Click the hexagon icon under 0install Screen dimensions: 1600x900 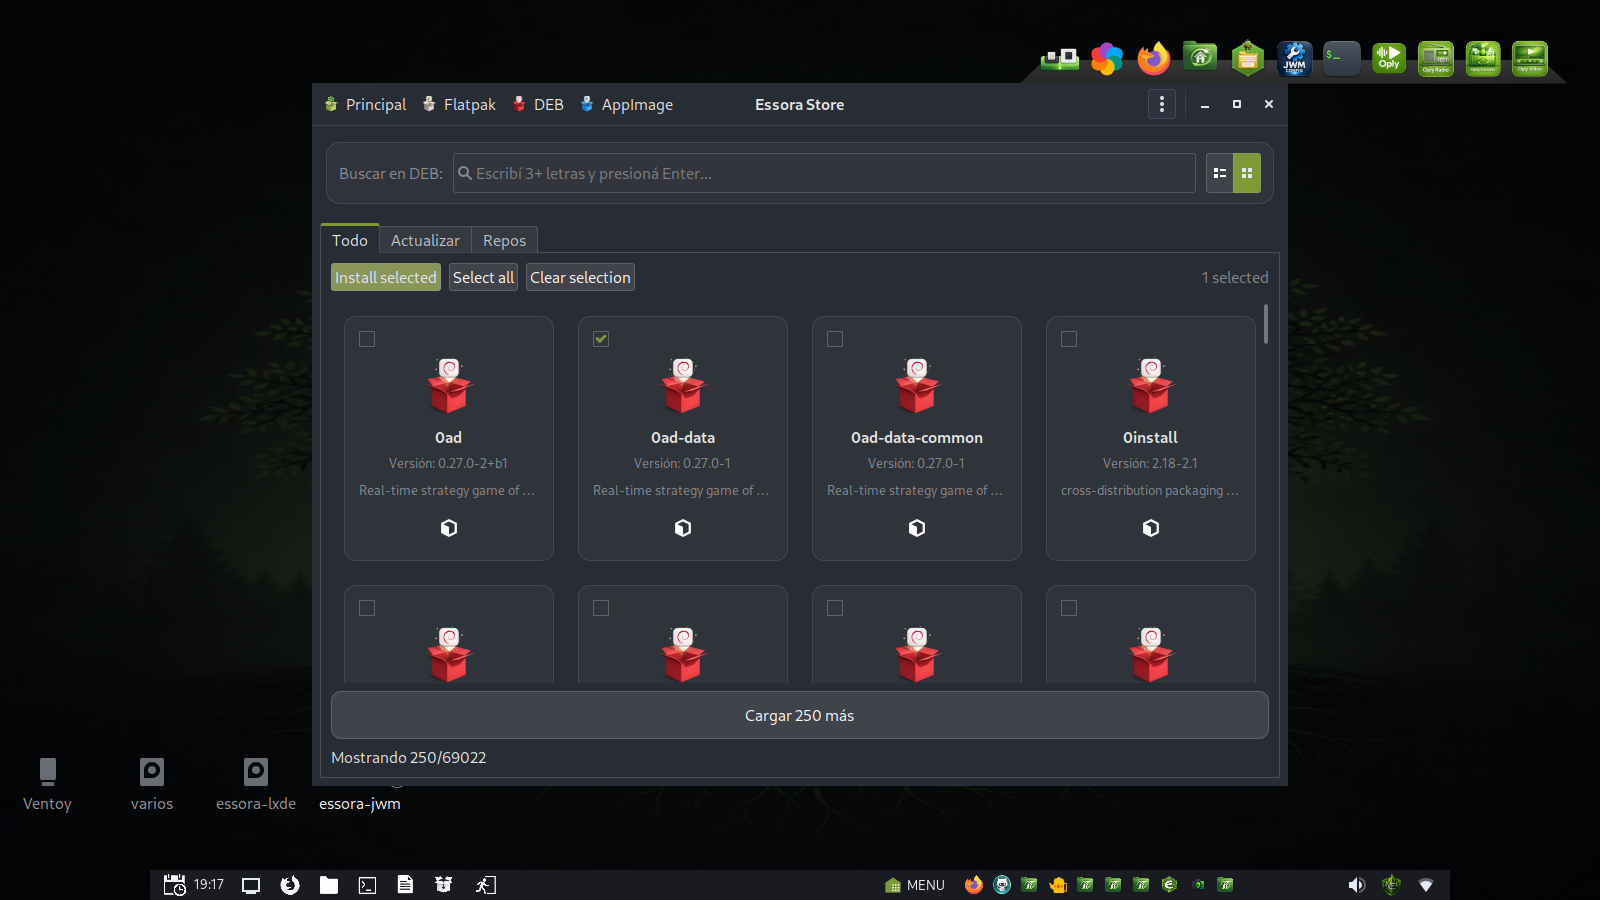pos(1151,528)
